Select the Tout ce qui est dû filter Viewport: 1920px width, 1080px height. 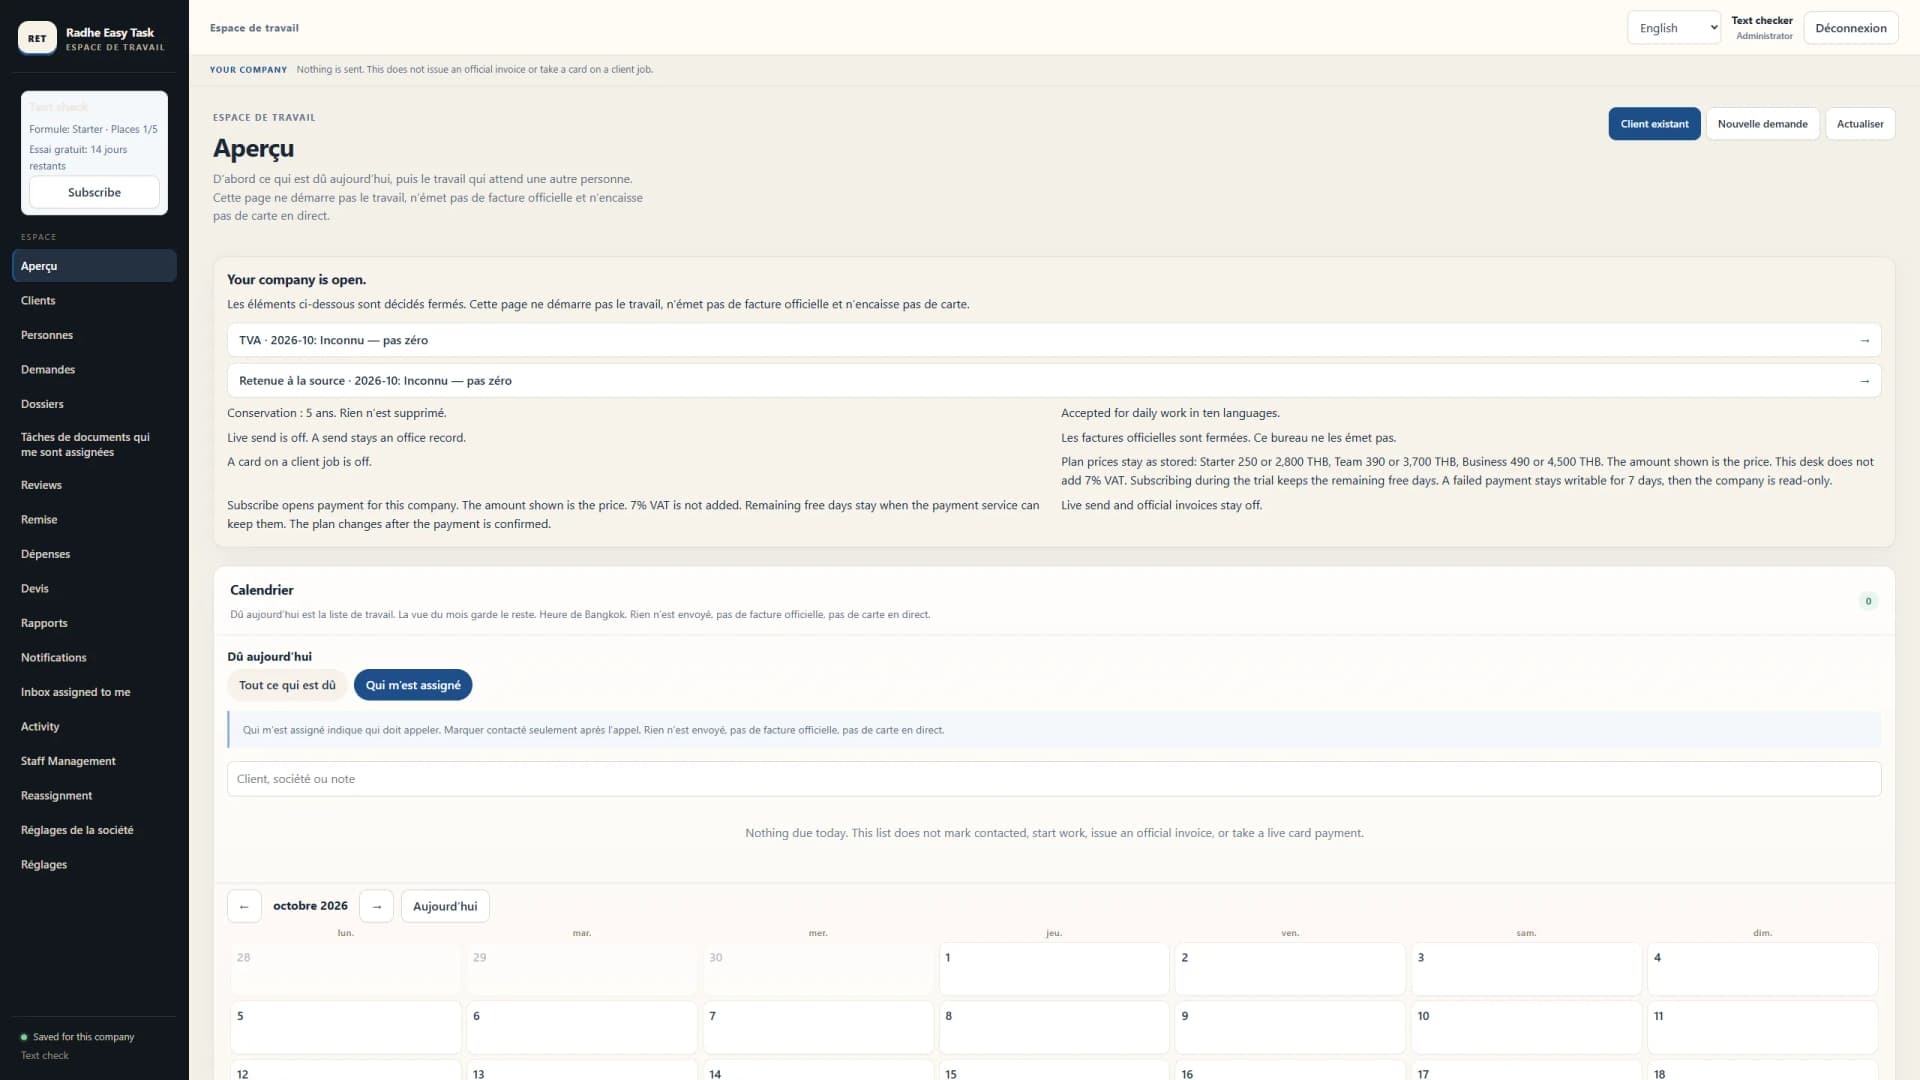point(287,685)
